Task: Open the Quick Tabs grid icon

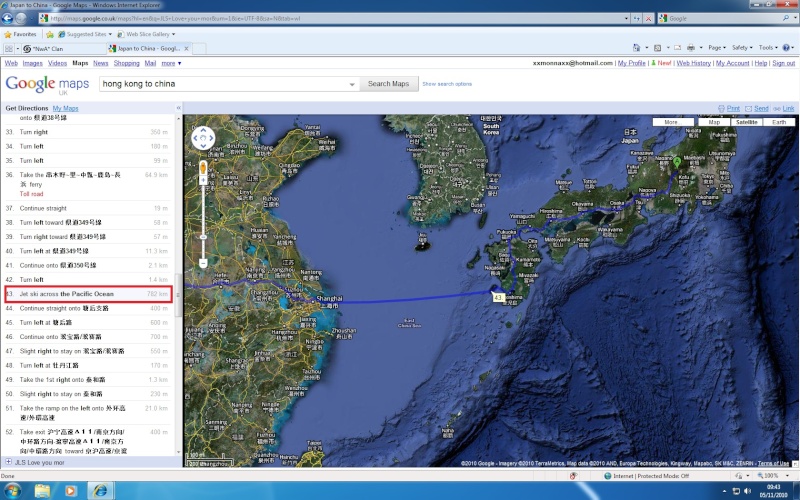Action: coord(9,48)
